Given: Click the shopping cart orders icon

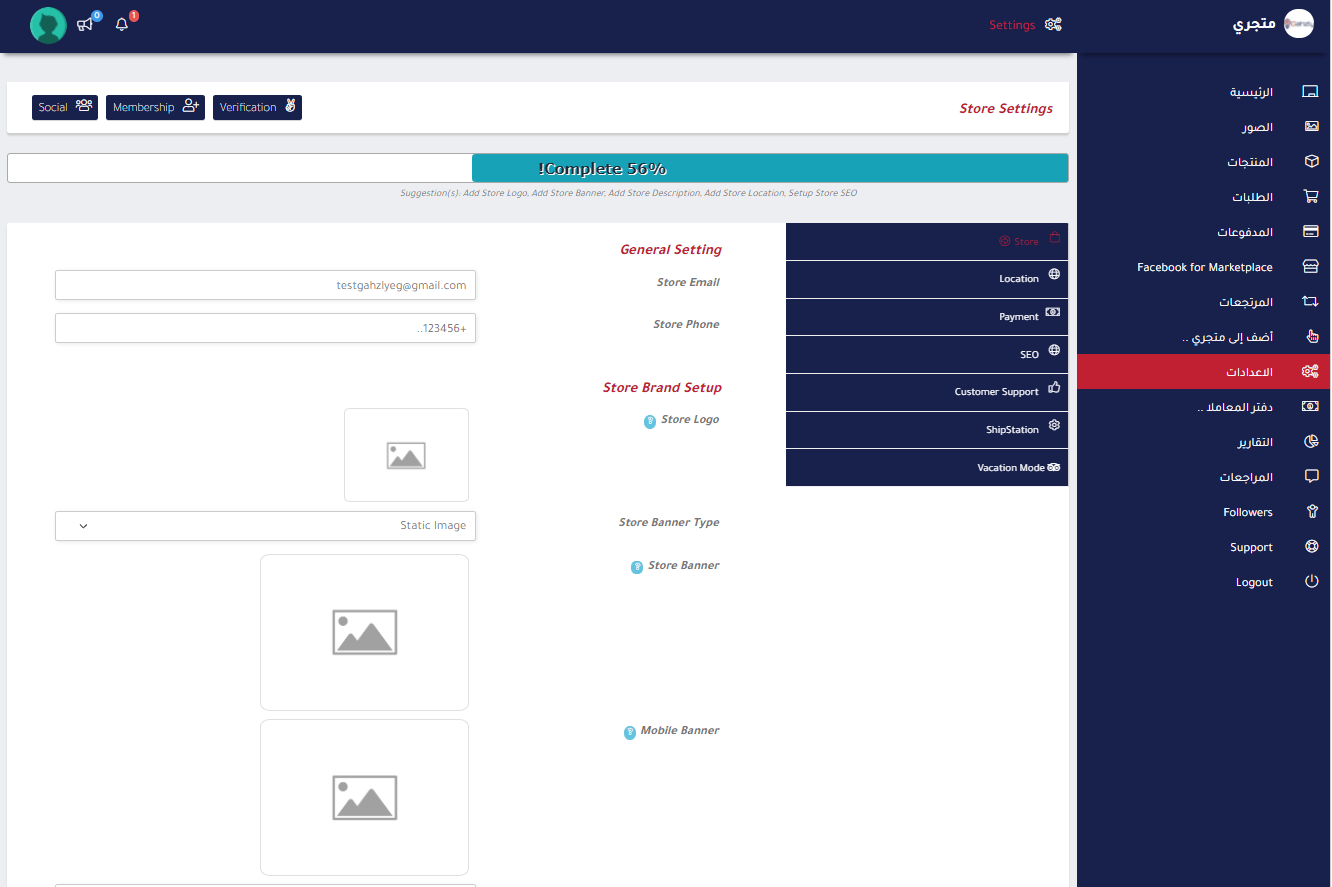Looking at the screenshot, I should coord(1310,197).
